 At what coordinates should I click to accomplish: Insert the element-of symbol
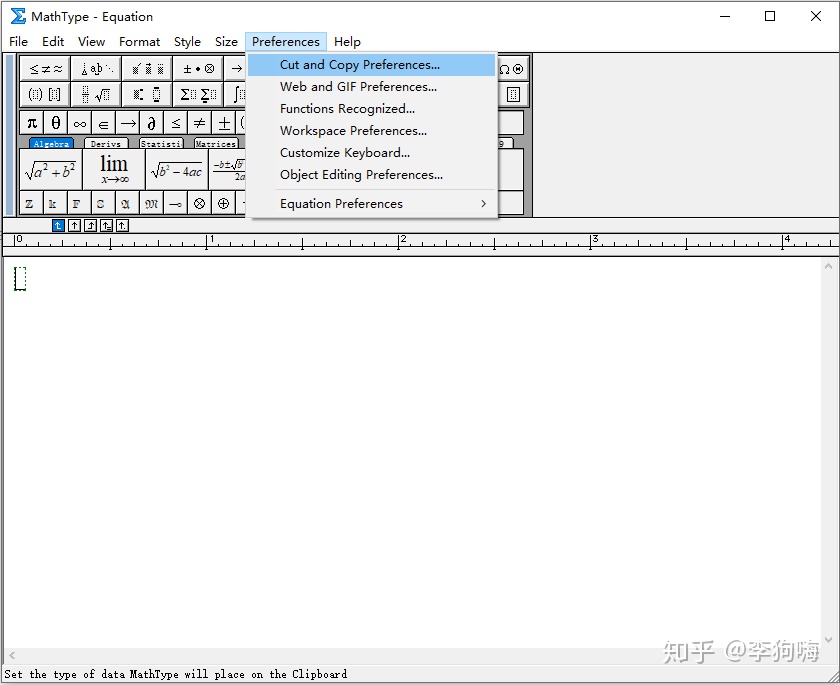tap(103, 123)
